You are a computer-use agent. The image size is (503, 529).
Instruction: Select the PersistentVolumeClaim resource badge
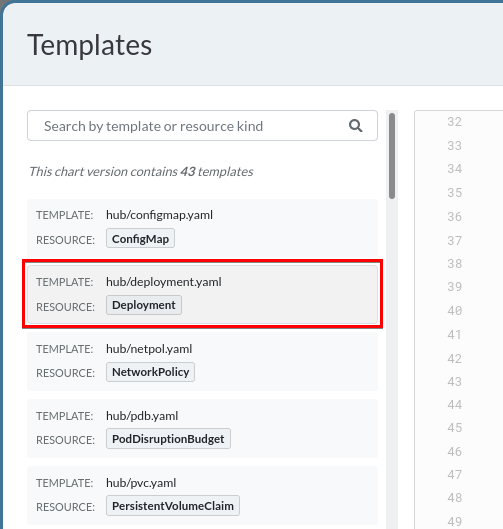coord(173,506)
